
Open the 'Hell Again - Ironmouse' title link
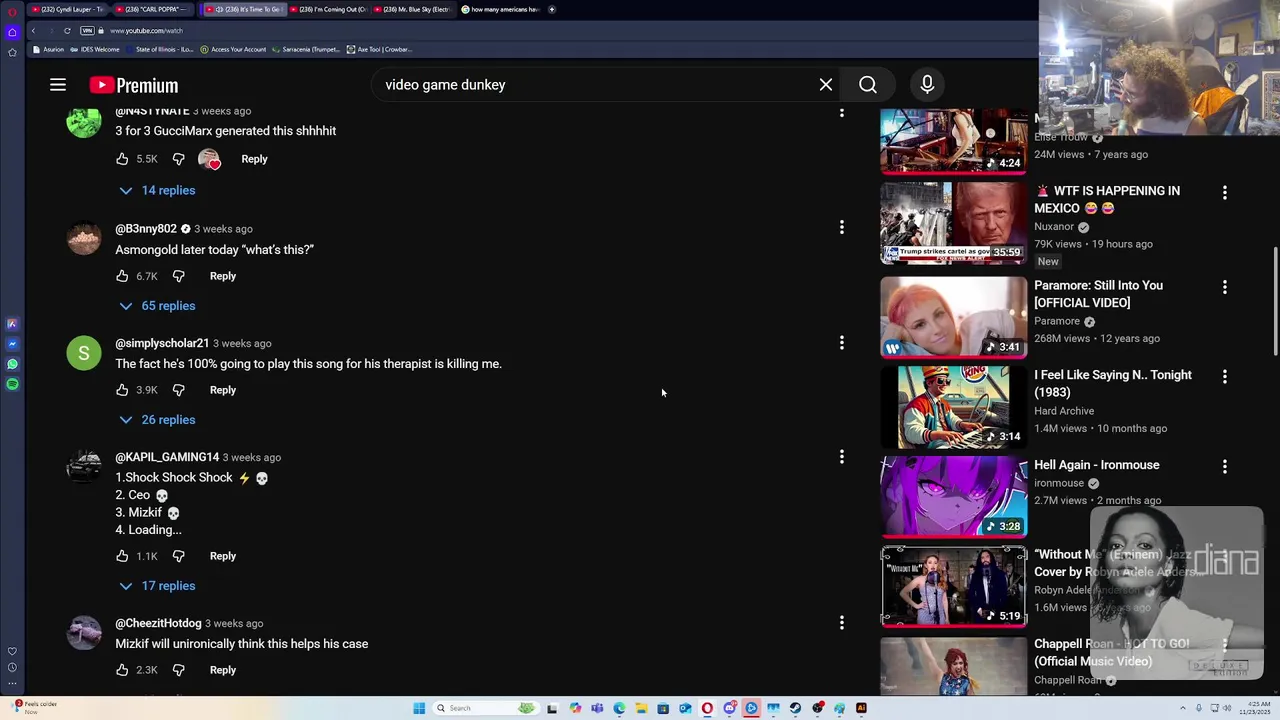pos(1097,465)
